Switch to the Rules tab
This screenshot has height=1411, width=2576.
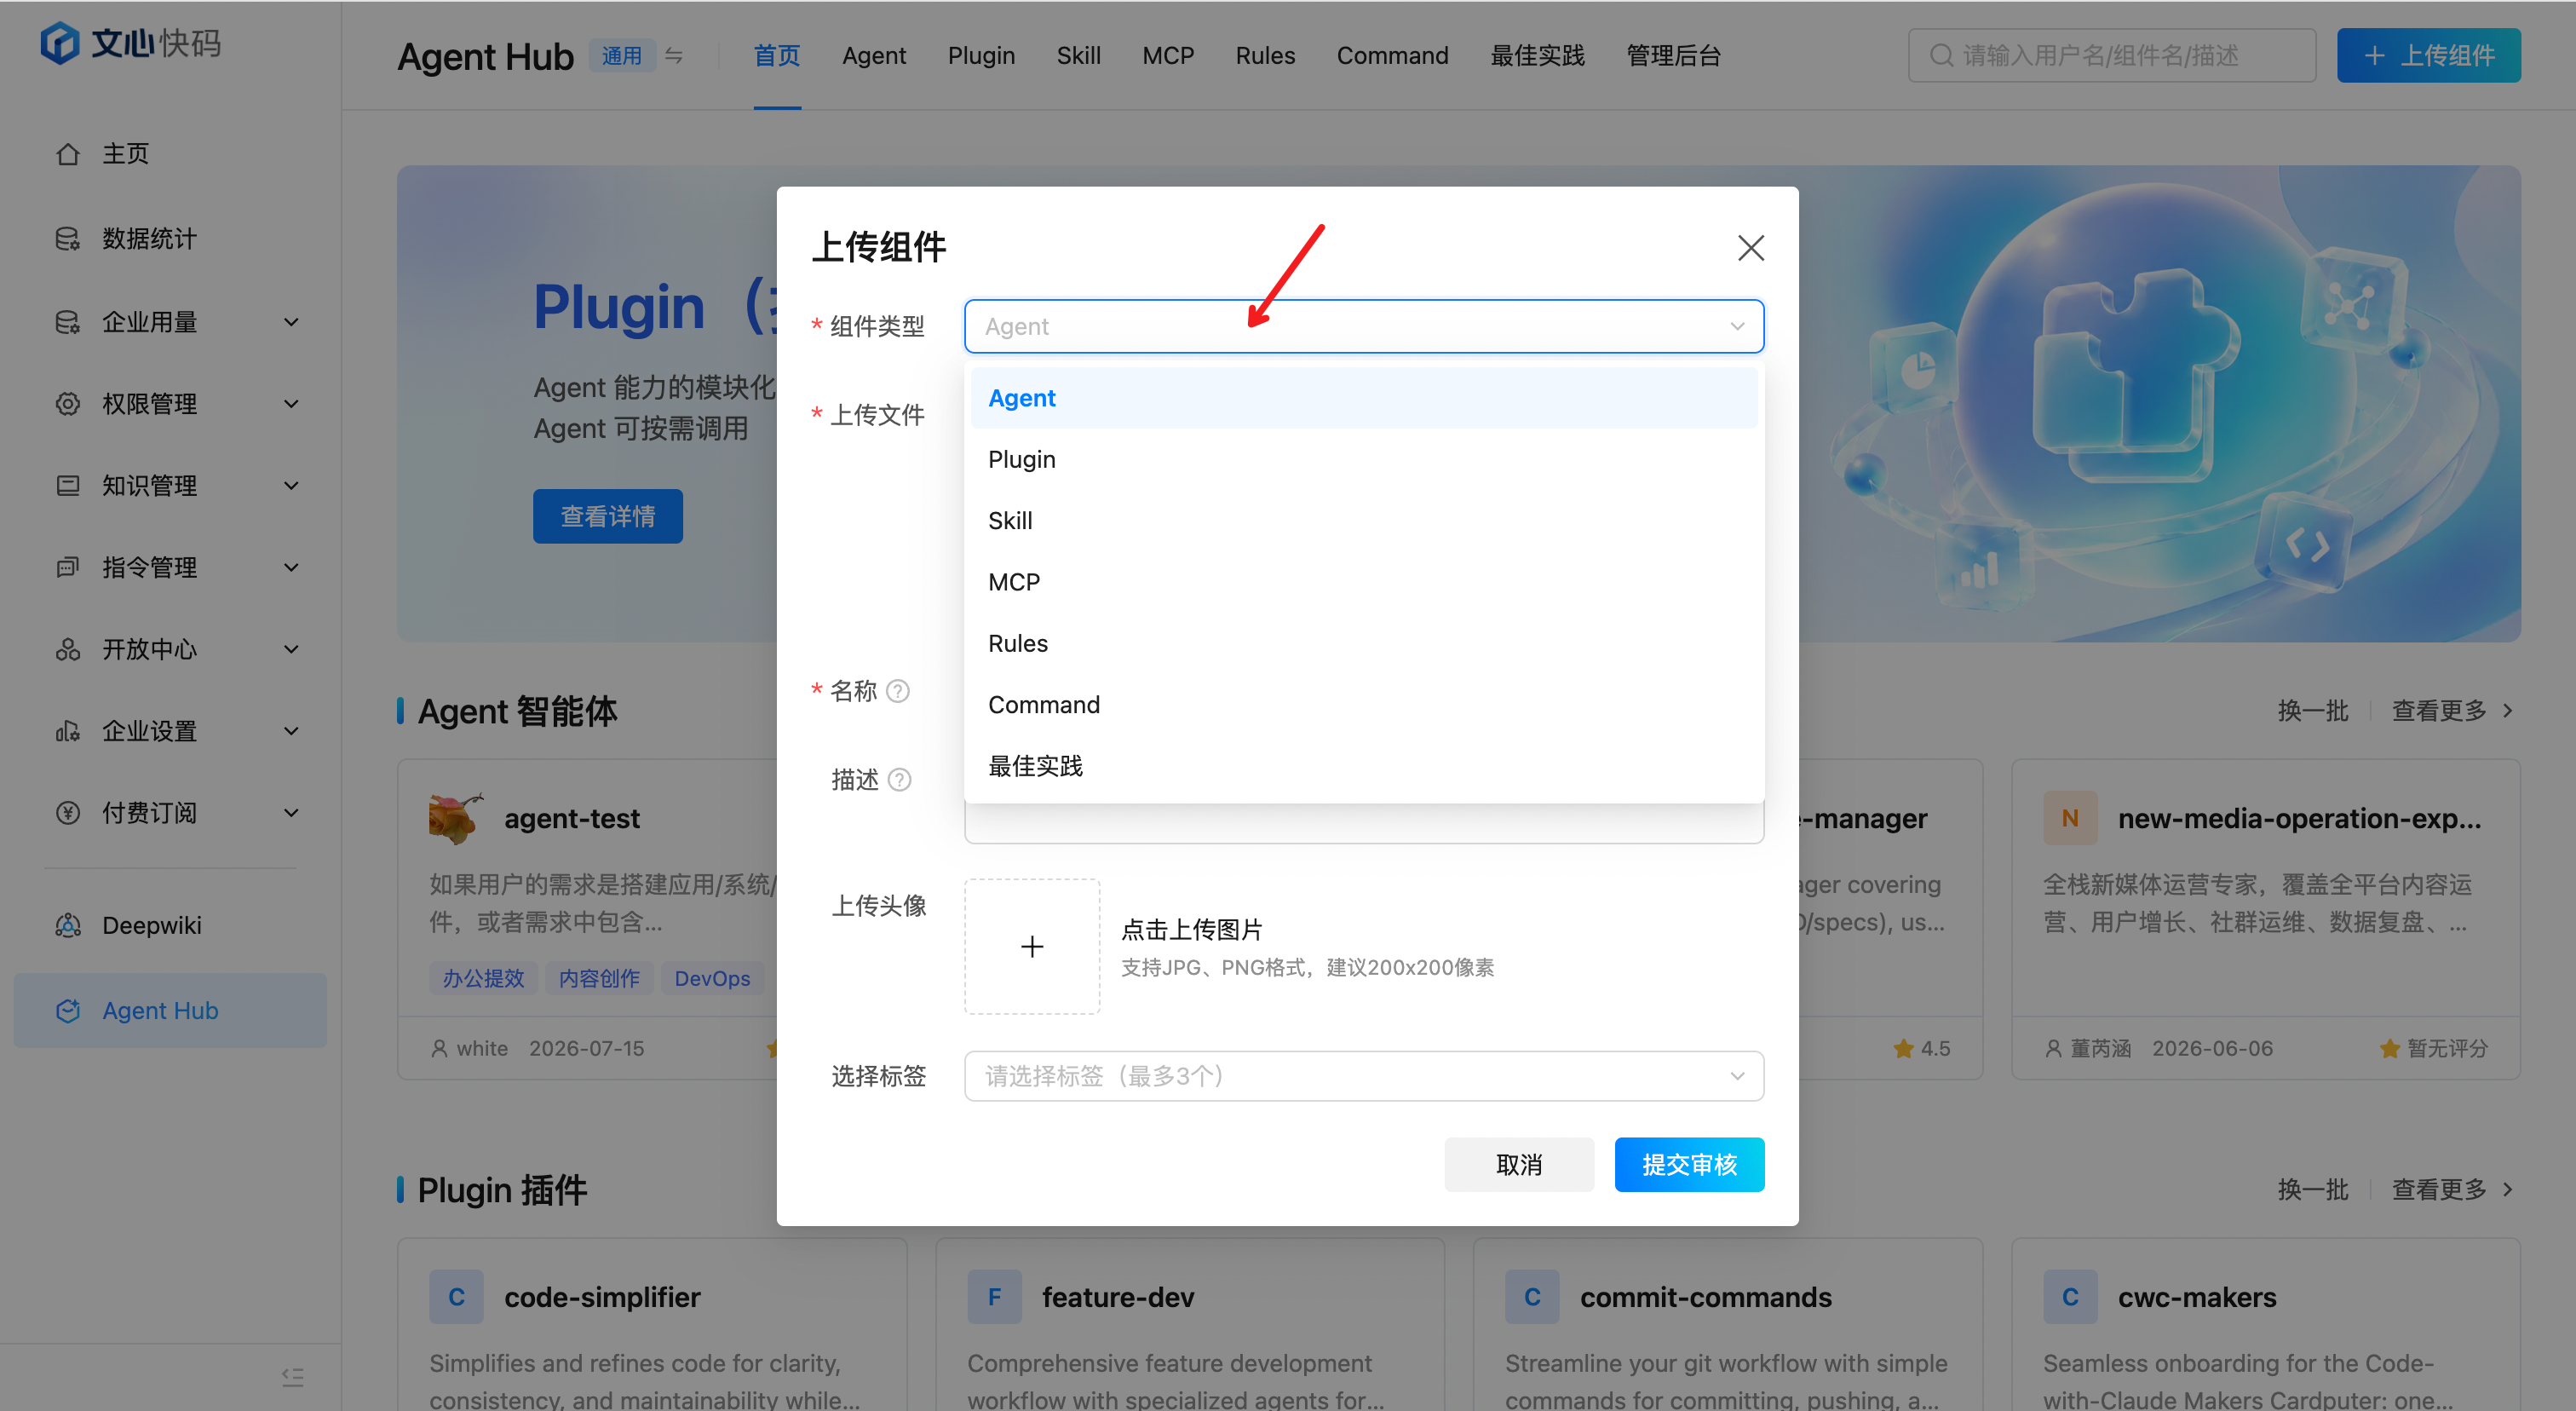click(1265, 56)
